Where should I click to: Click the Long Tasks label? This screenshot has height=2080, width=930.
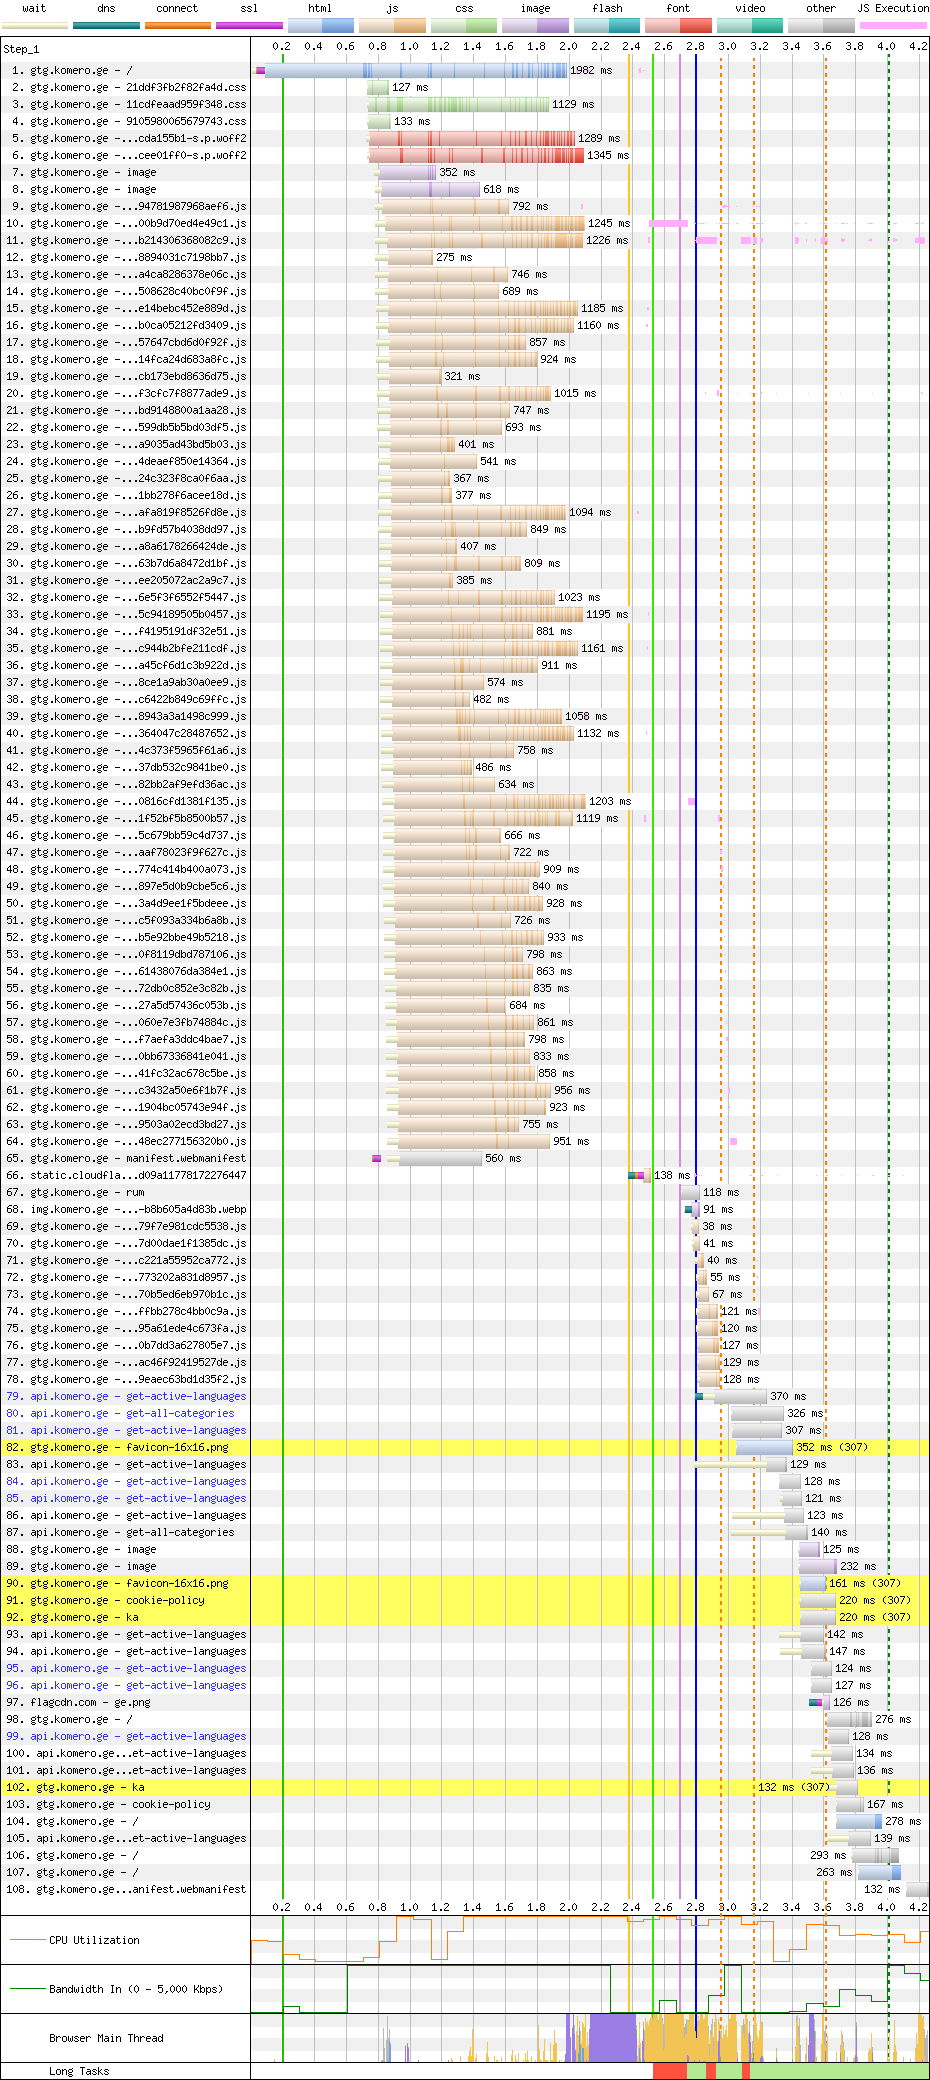(x=79, y=2071)
